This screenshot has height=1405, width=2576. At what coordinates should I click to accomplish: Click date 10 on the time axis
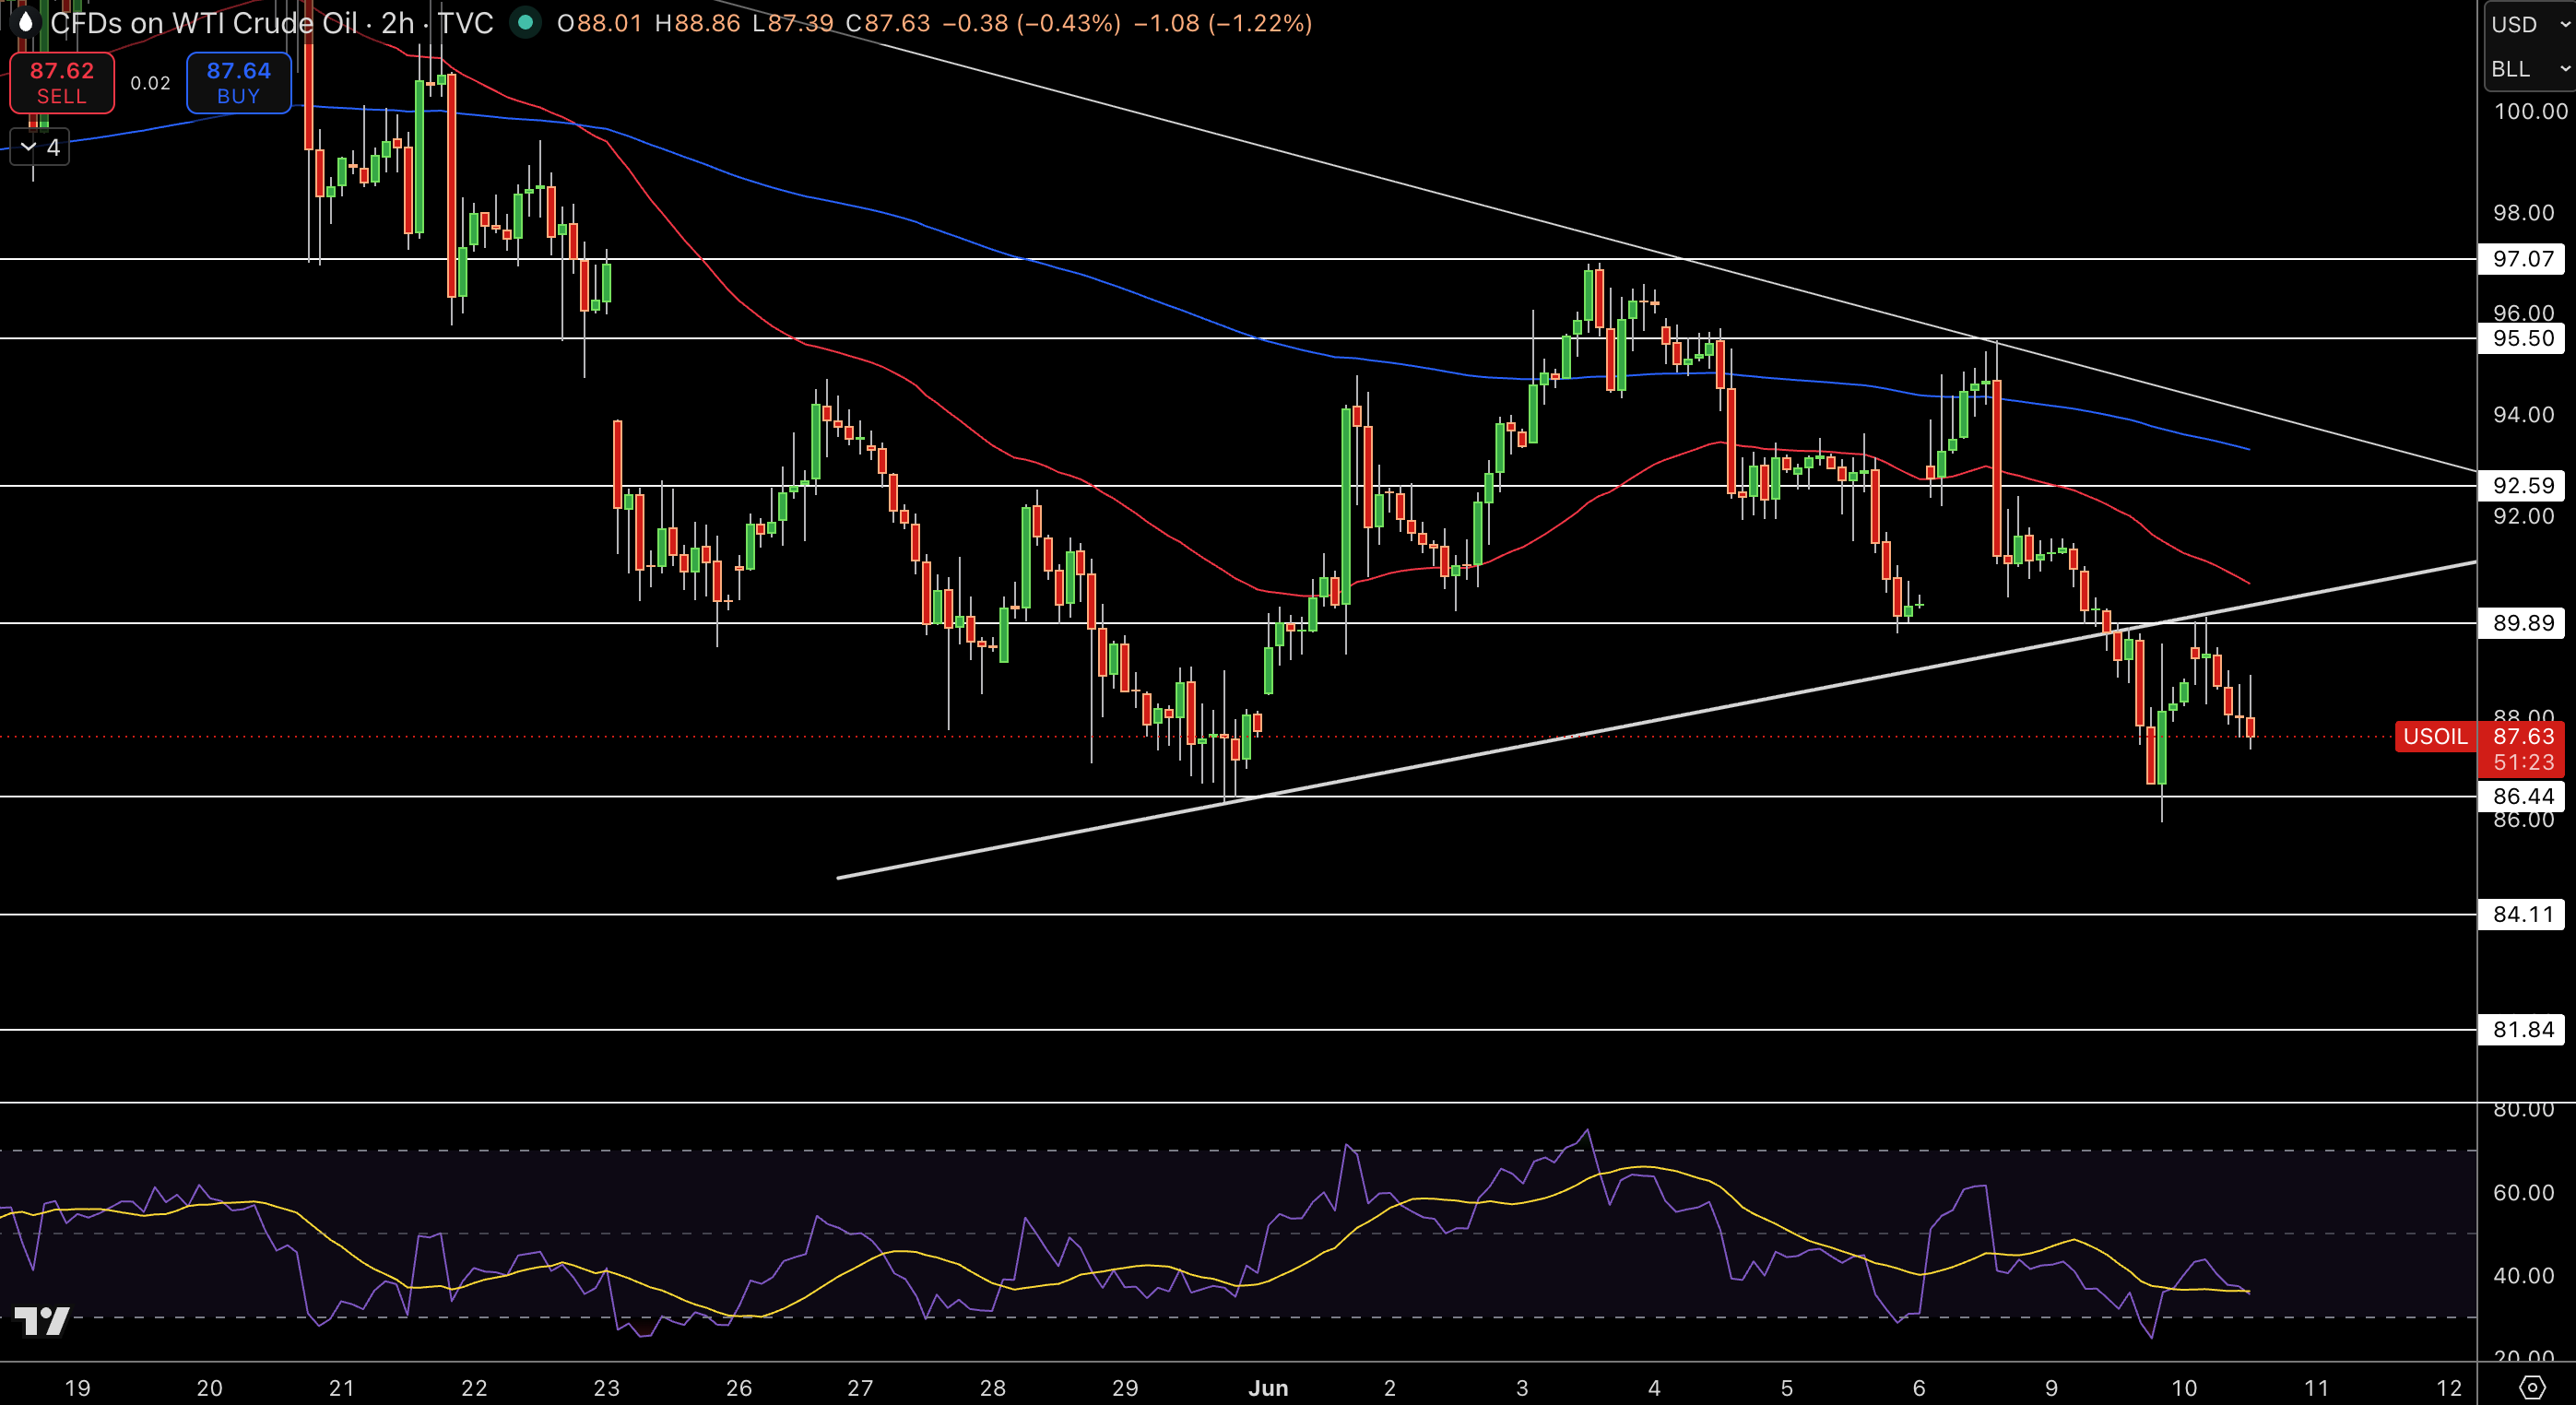2184,1388
